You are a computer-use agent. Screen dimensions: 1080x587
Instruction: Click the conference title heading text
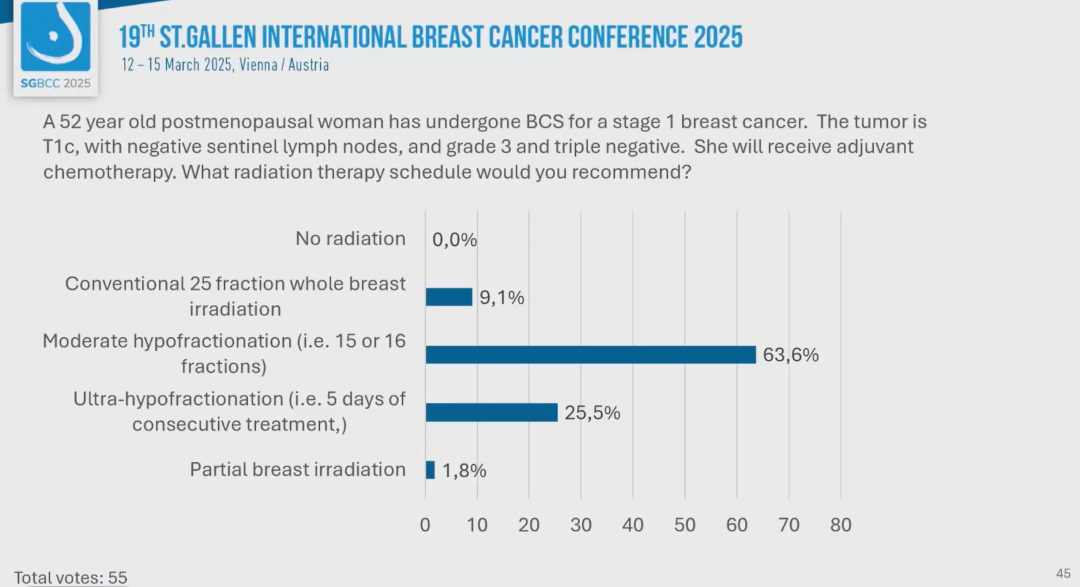431,37
